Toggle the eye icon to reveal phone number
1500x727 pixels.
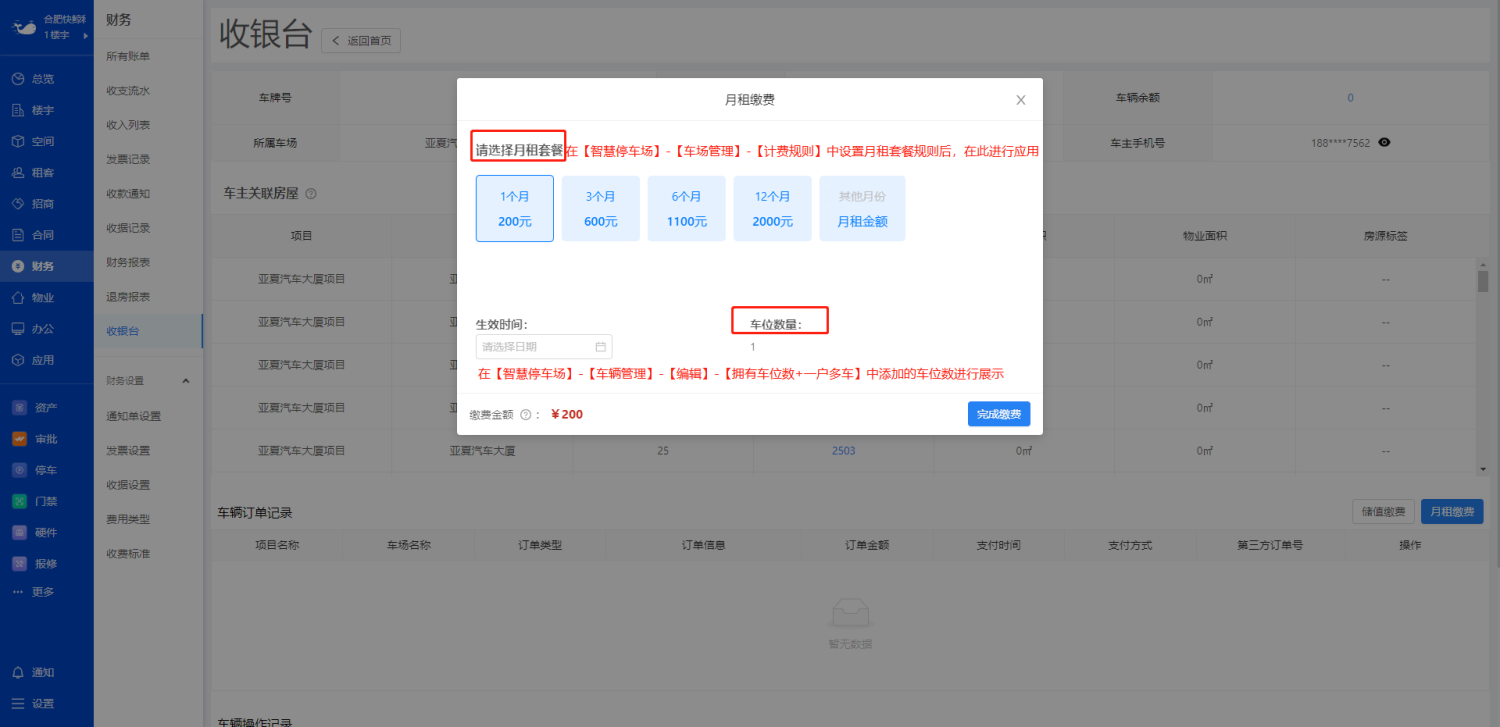click(x=1384, y=143)
